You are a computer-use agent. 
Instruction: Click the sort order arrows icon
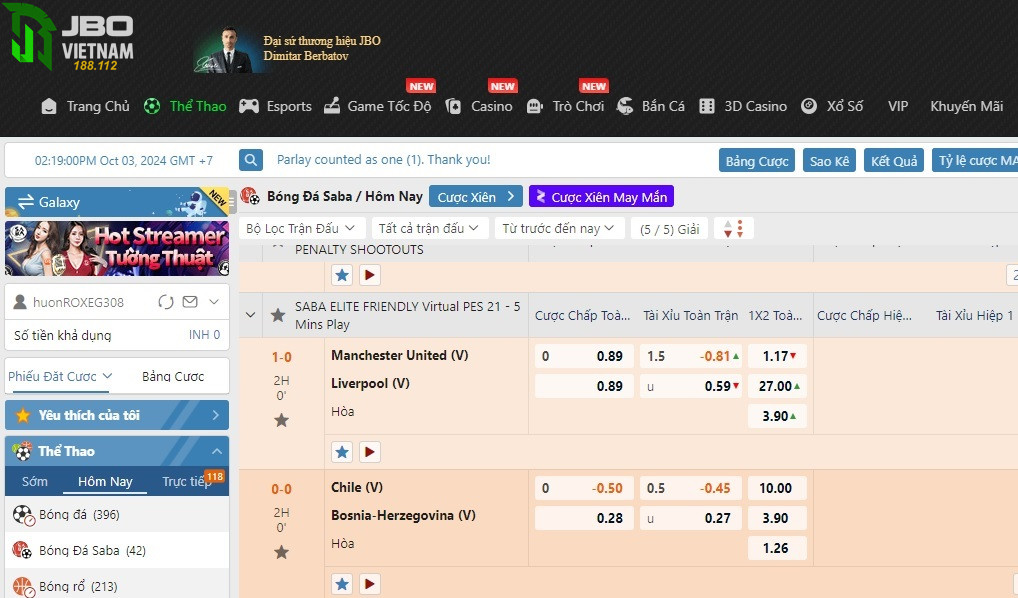pos(734,229)
